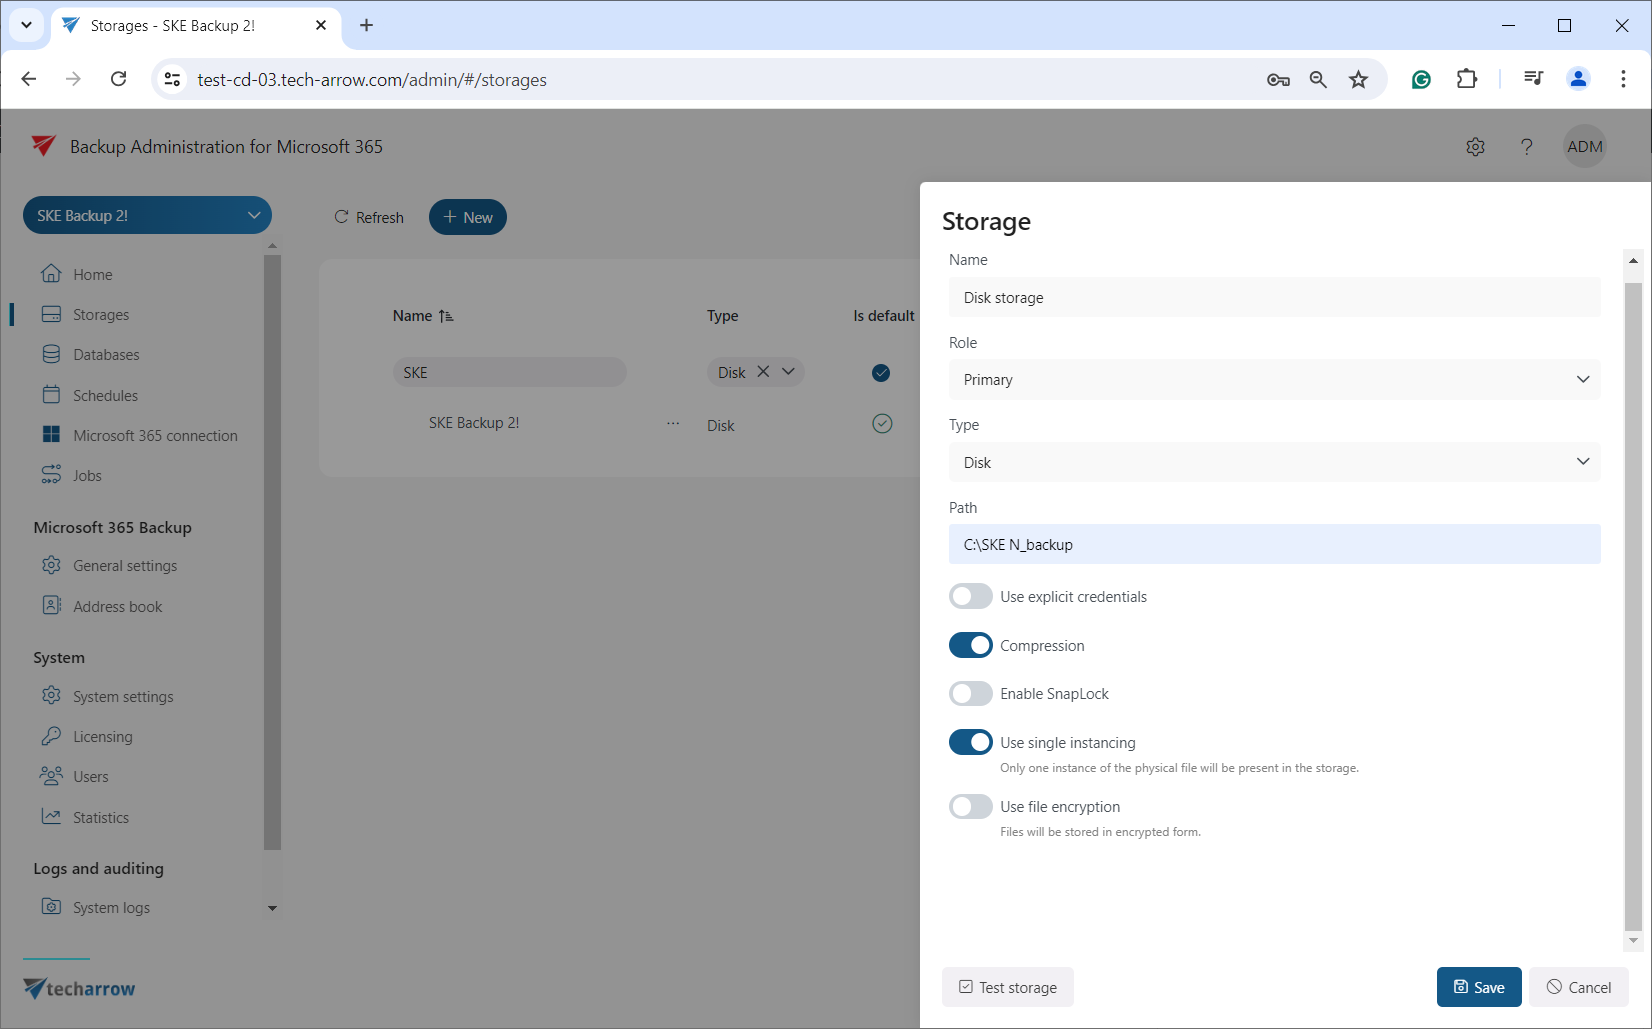This screenshot has width=1652, height=1029.
Task: Go to Databases in the sidebar
Action: (x=106, y=355)
